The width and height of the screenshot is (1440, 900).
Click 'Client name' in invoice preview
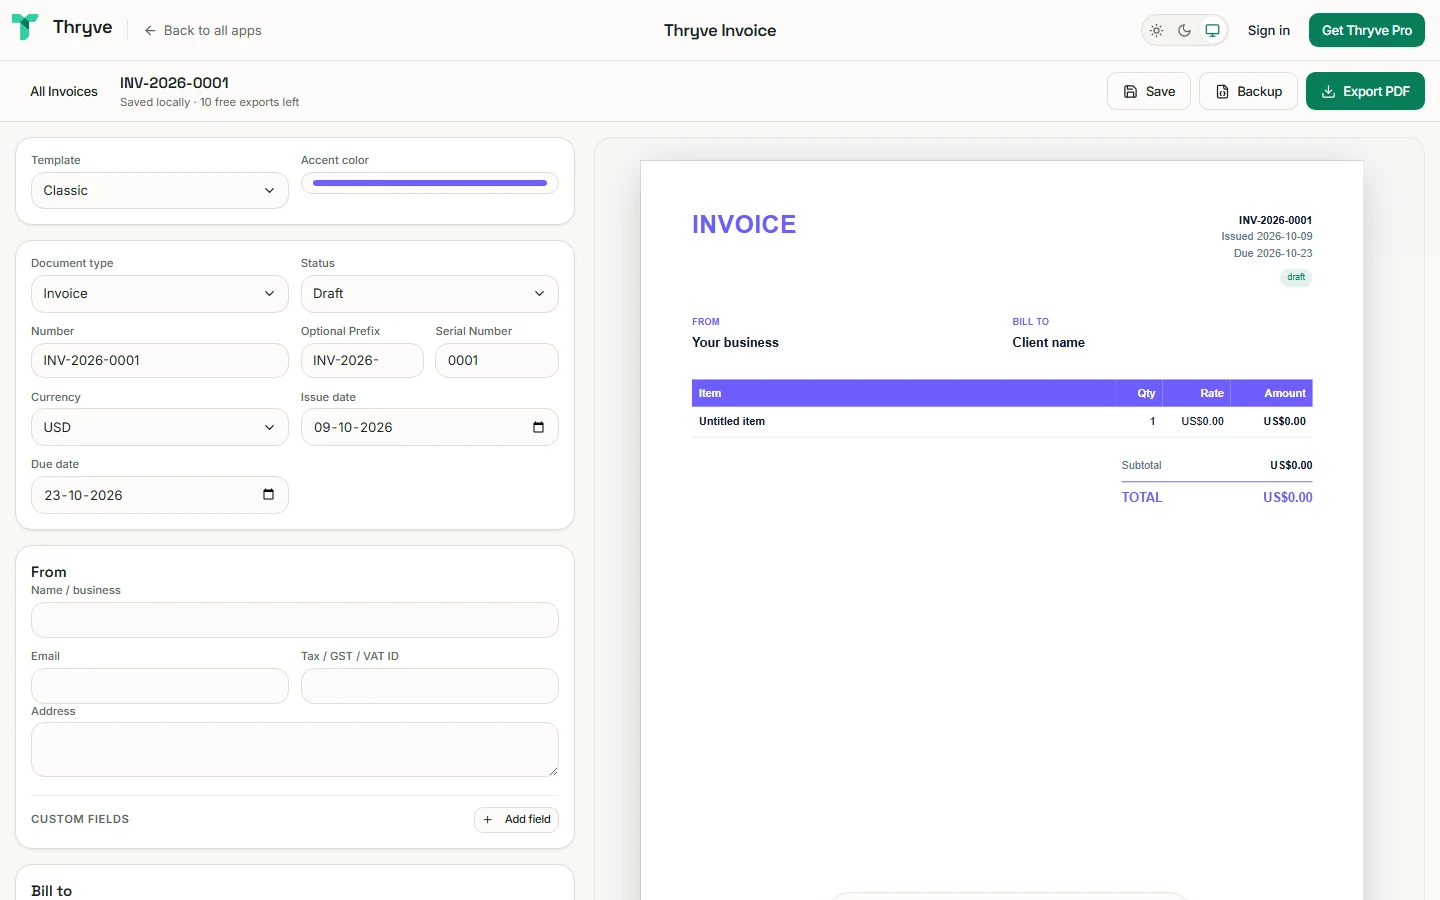pos(1048,343)
